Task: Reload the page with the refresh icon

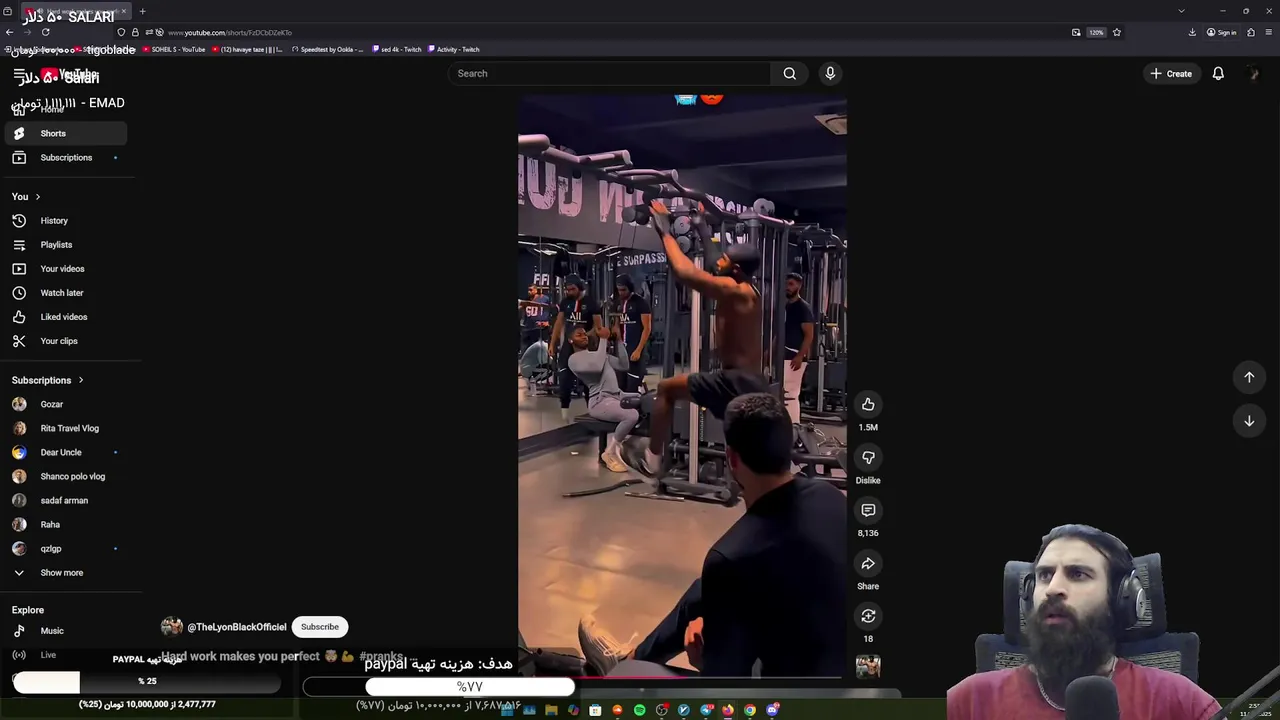Action: 45,32
